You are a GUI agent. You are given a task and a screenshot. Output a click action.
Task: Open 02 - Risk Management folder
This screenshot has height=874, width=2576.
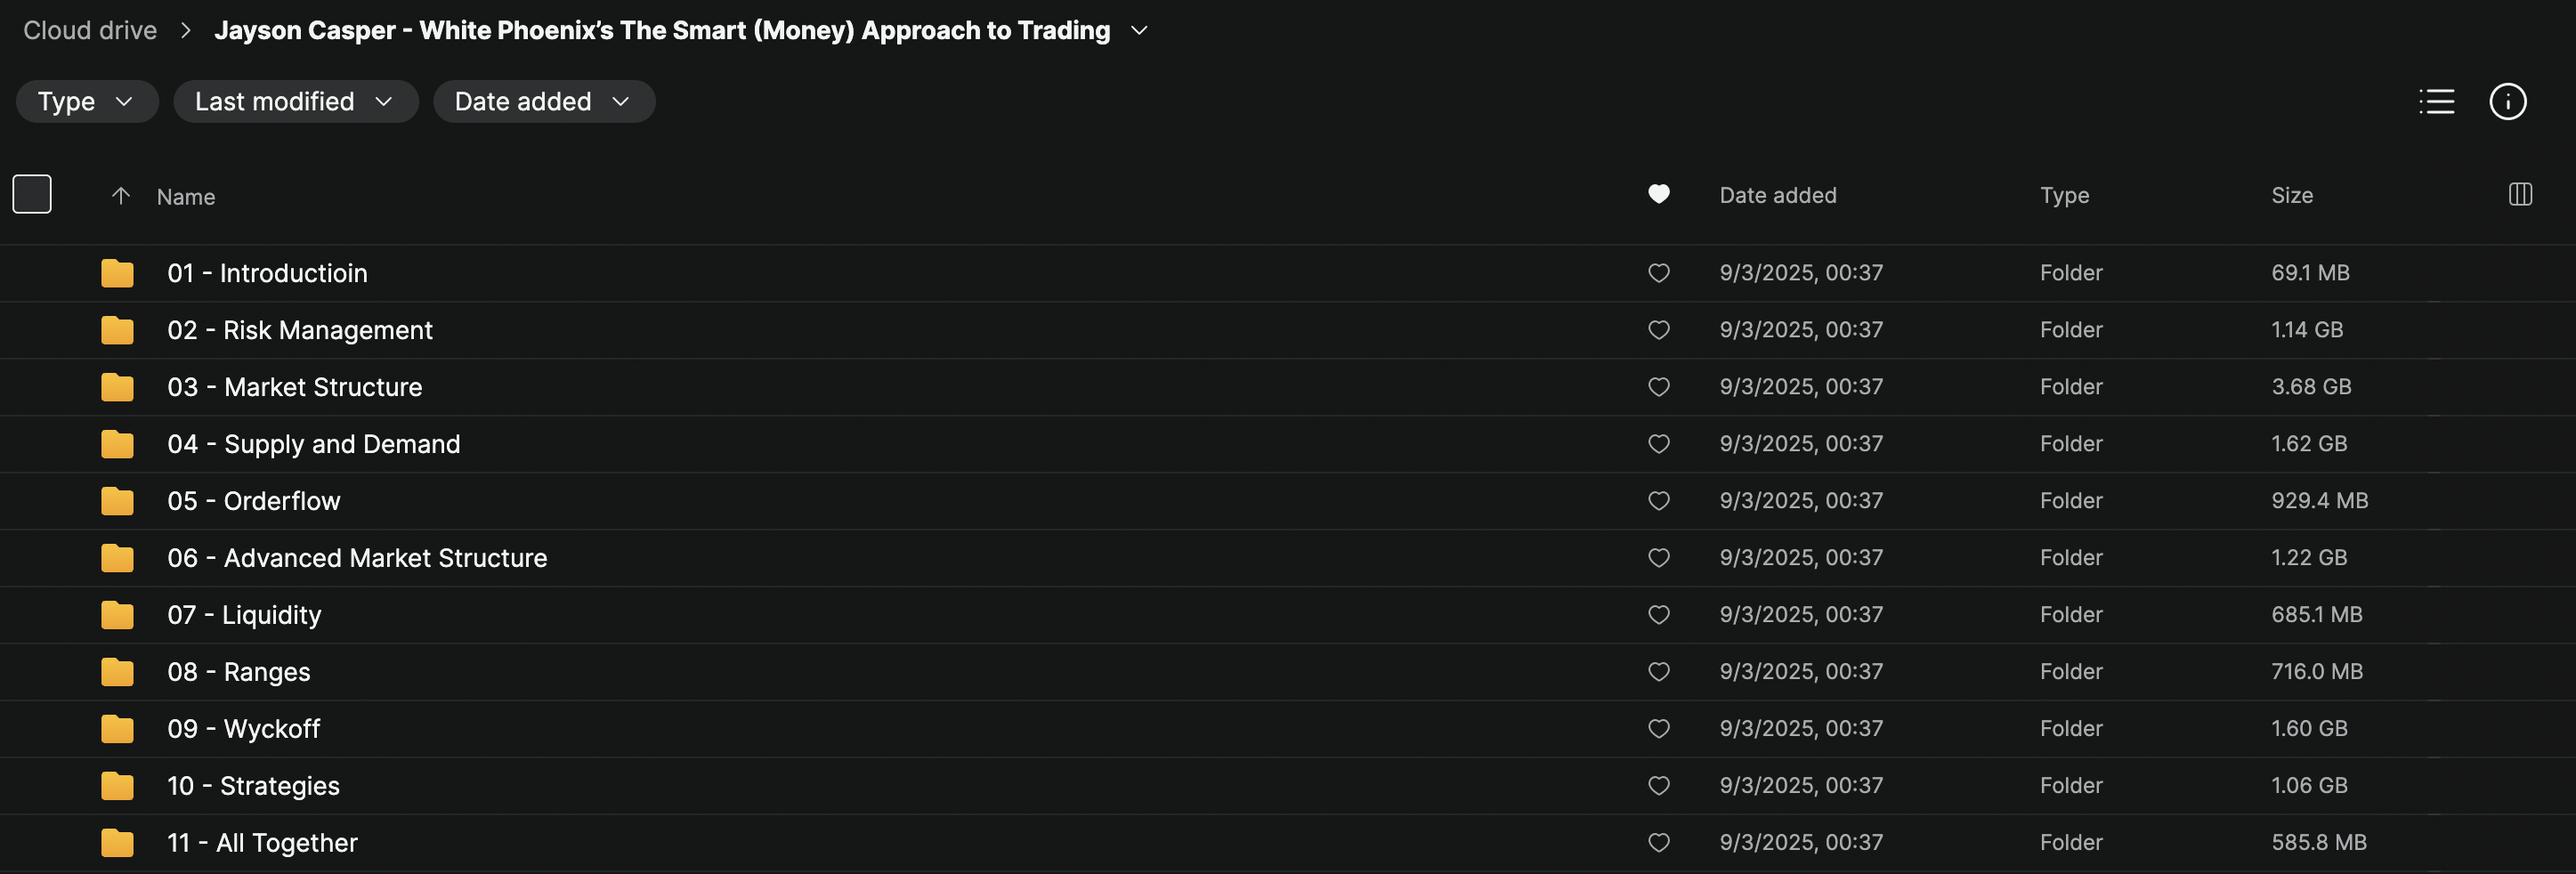300,330
